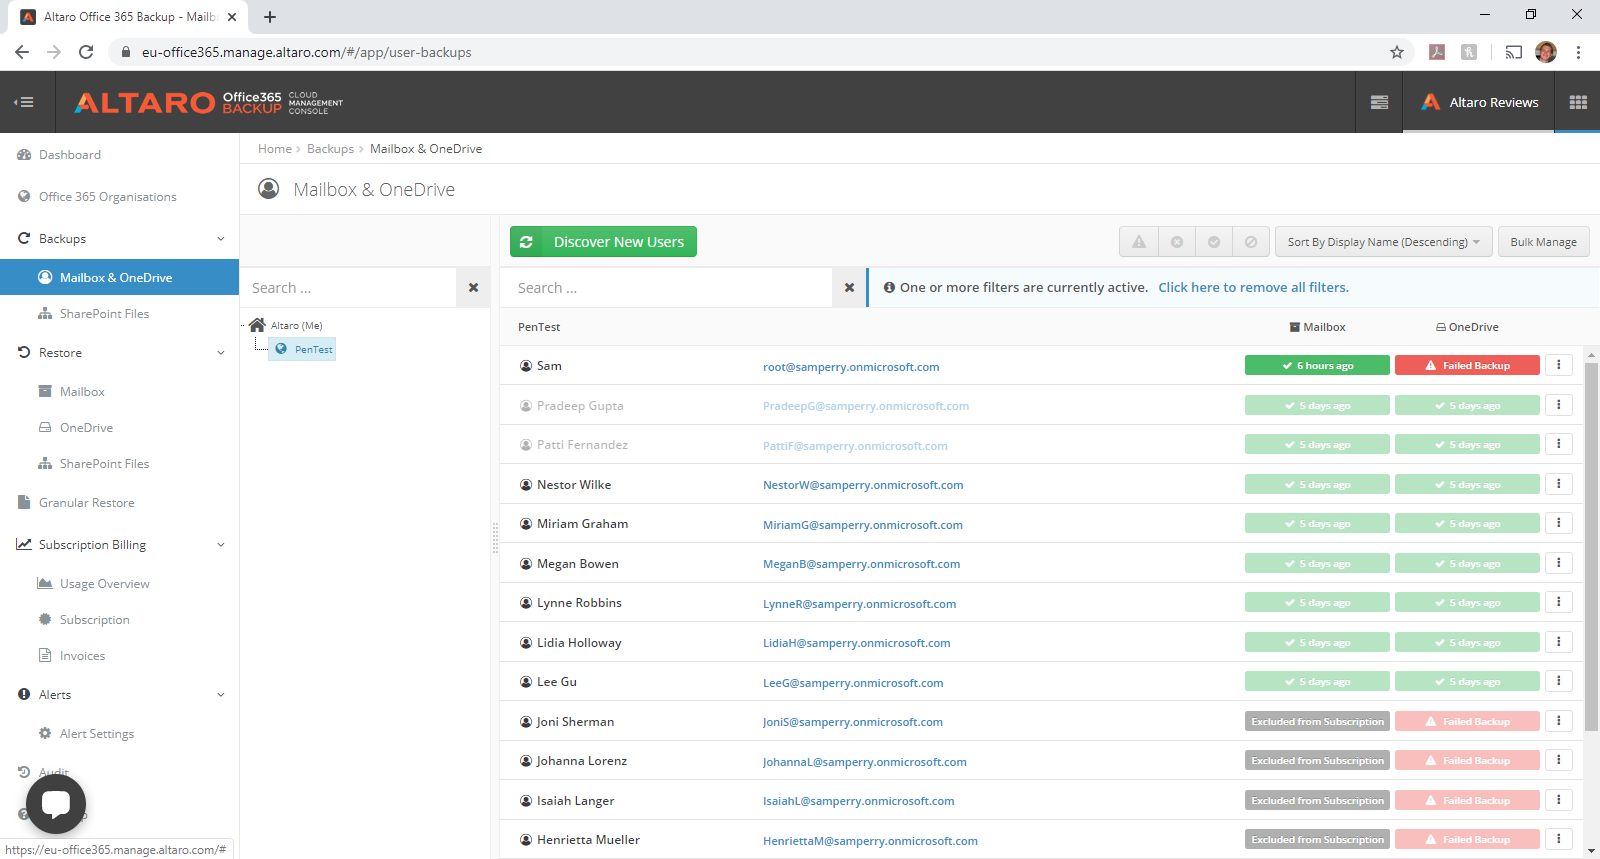
Task: Open the more options menu for Miriam Graham
Action: pos(1558,523)
